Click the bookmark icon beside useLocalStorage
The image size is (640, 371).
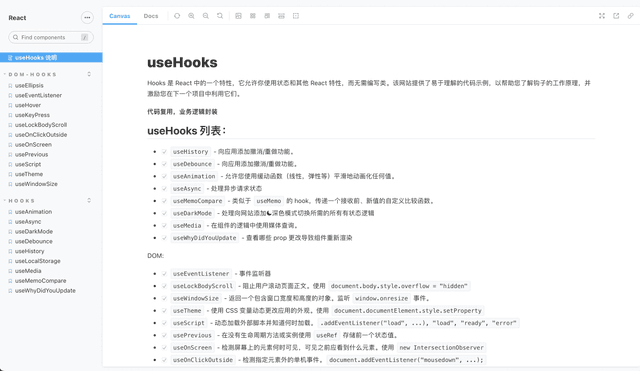pos(10,261)
